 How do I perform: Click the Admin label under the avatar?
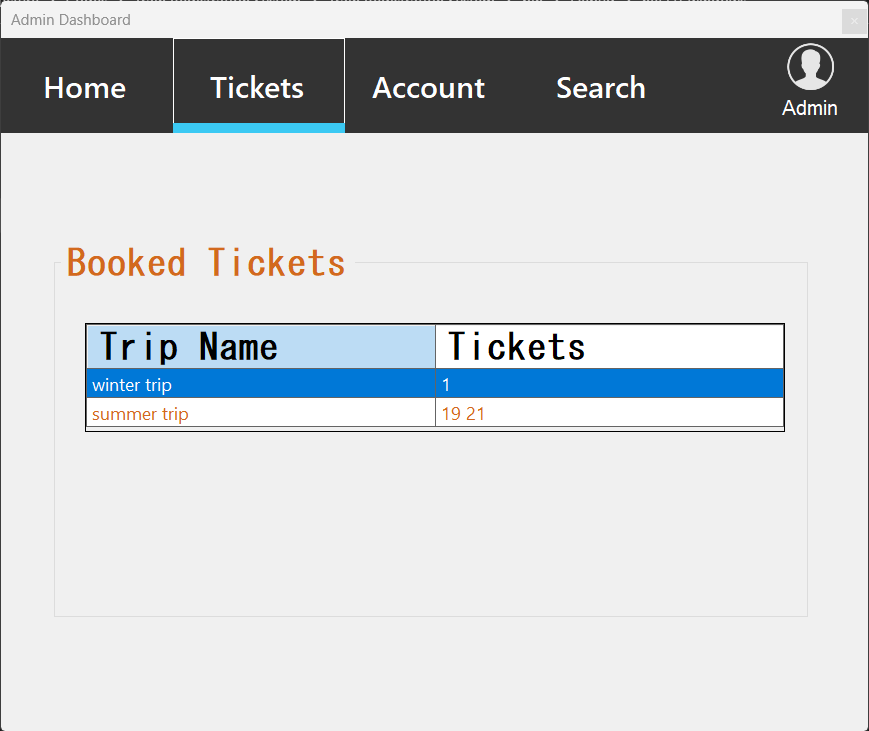click(809, 108)
